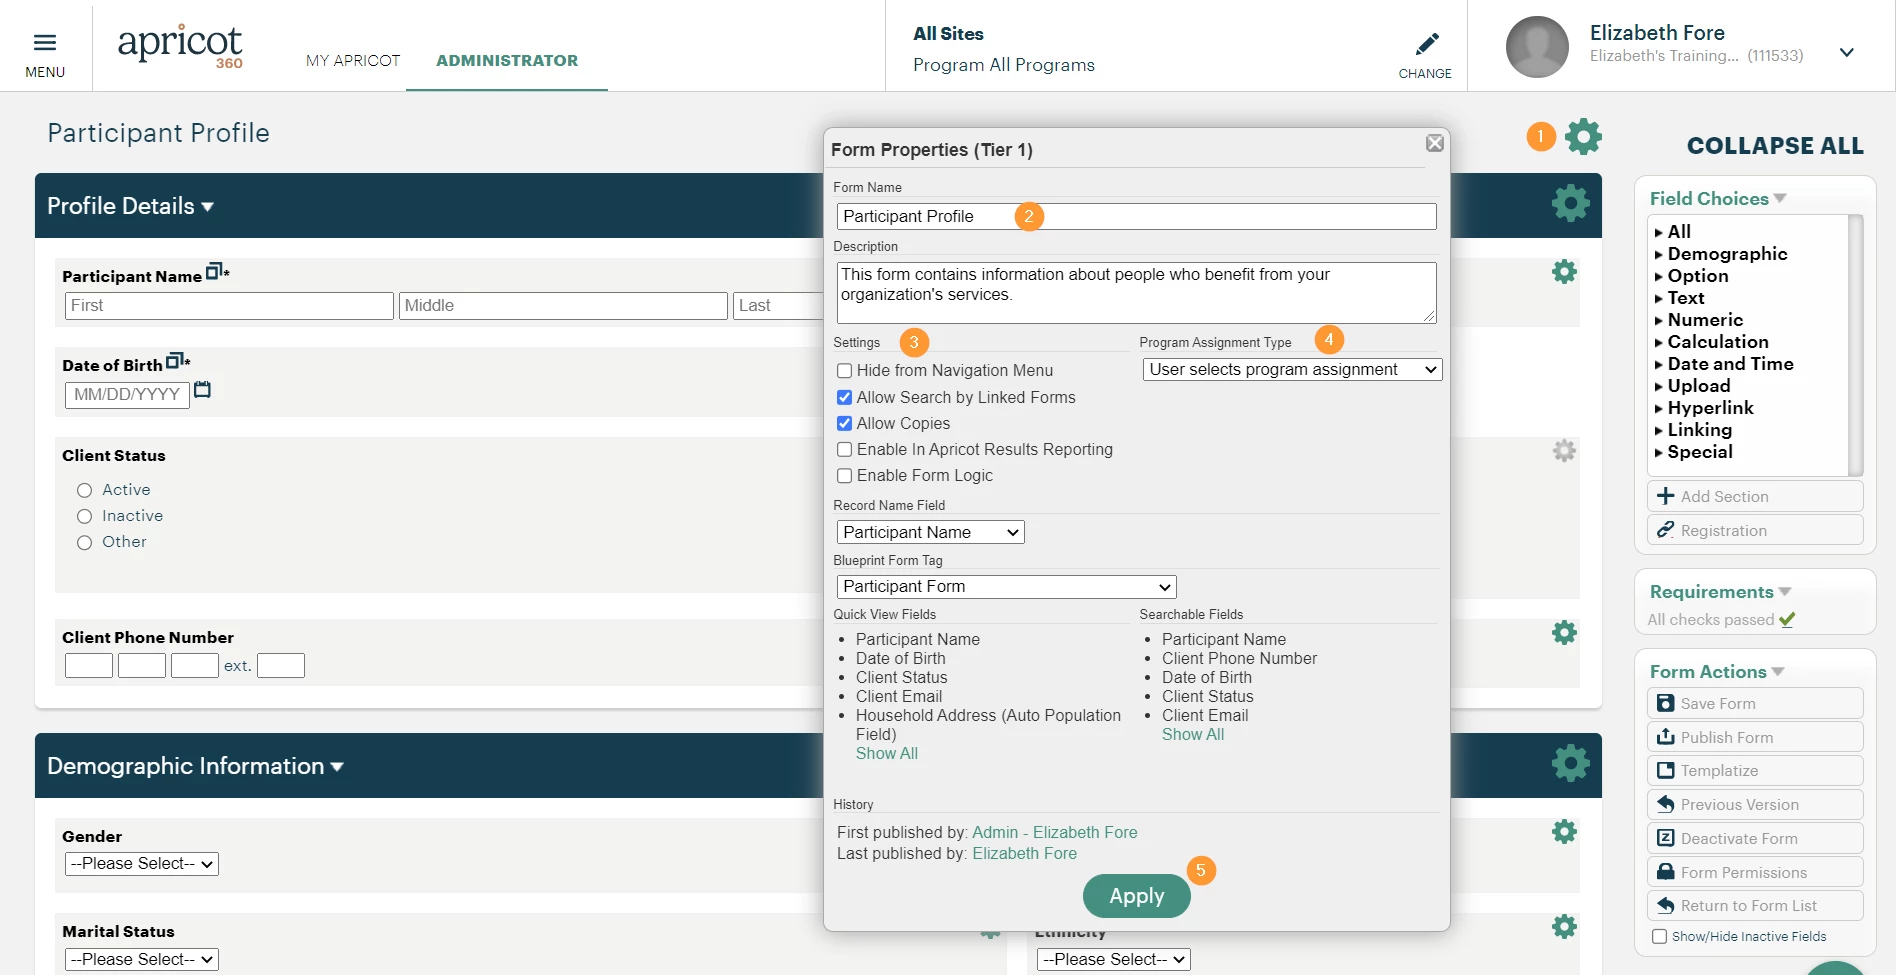Select the ADMINISTRATOR tab
The image size is (1896, 975).
(507, 61)
